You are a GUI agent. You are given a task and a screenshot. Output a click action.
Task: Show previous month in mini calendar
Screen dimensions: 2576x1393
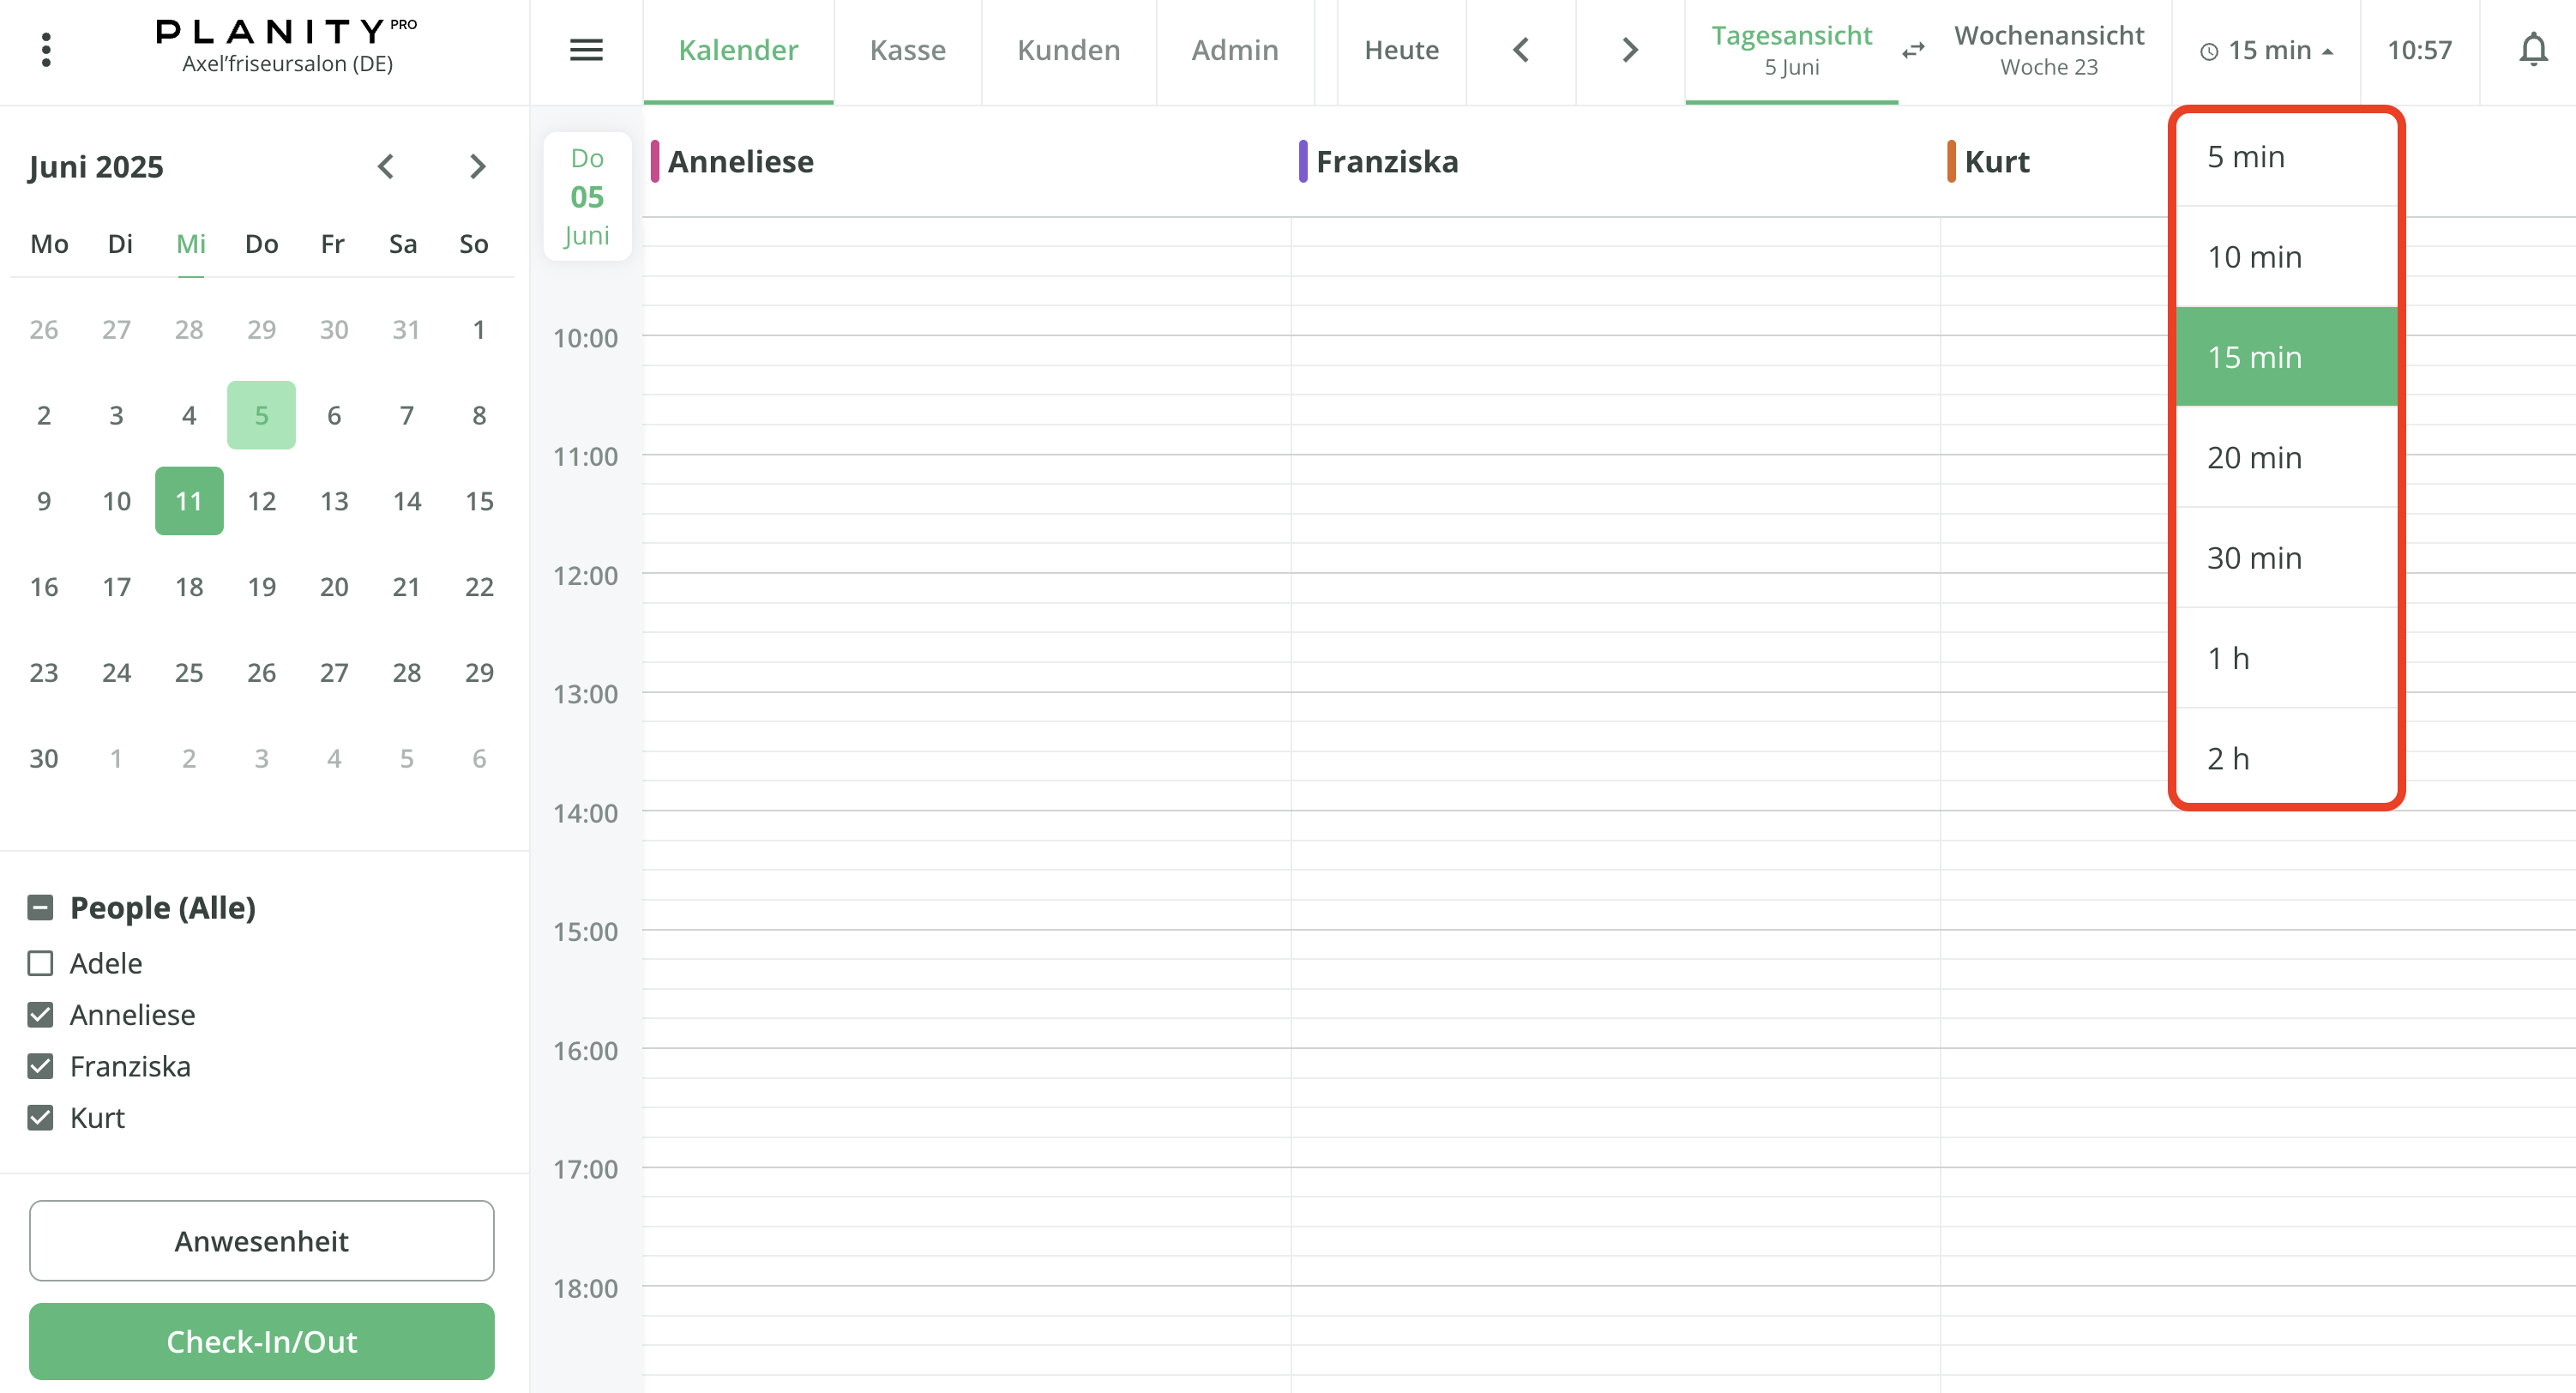point(386,166)
